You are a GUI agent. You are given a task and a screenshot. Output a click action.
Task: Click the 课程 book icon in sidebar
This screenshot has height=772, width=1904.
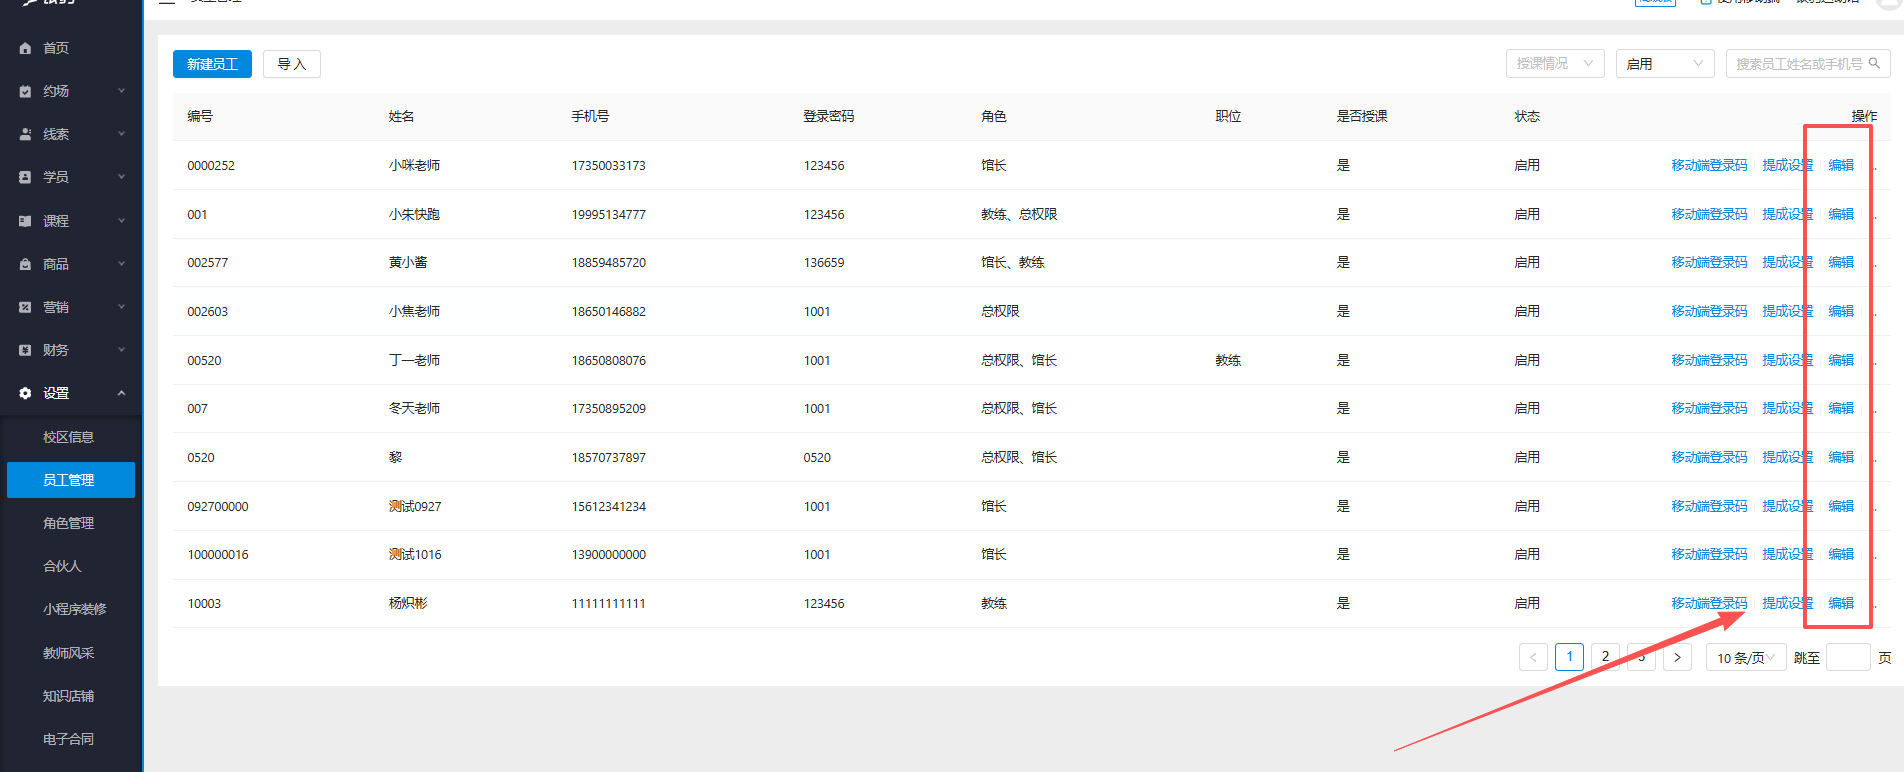tap(25, 221)
